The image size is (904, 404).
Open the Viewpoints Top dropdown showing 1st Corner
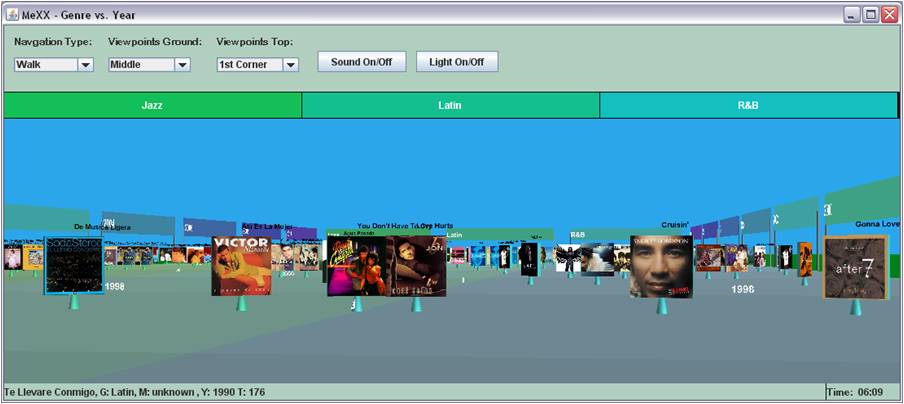[x=257, y=65]
